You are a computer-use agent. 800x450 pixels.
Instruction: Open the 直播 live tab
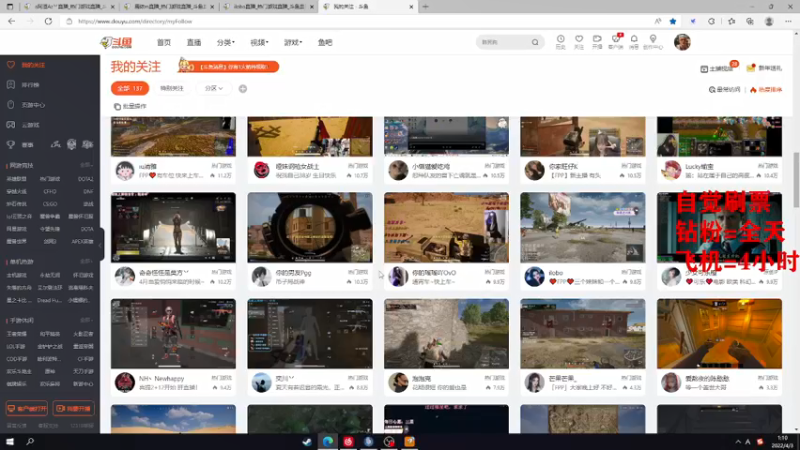[x=194, y=42]
